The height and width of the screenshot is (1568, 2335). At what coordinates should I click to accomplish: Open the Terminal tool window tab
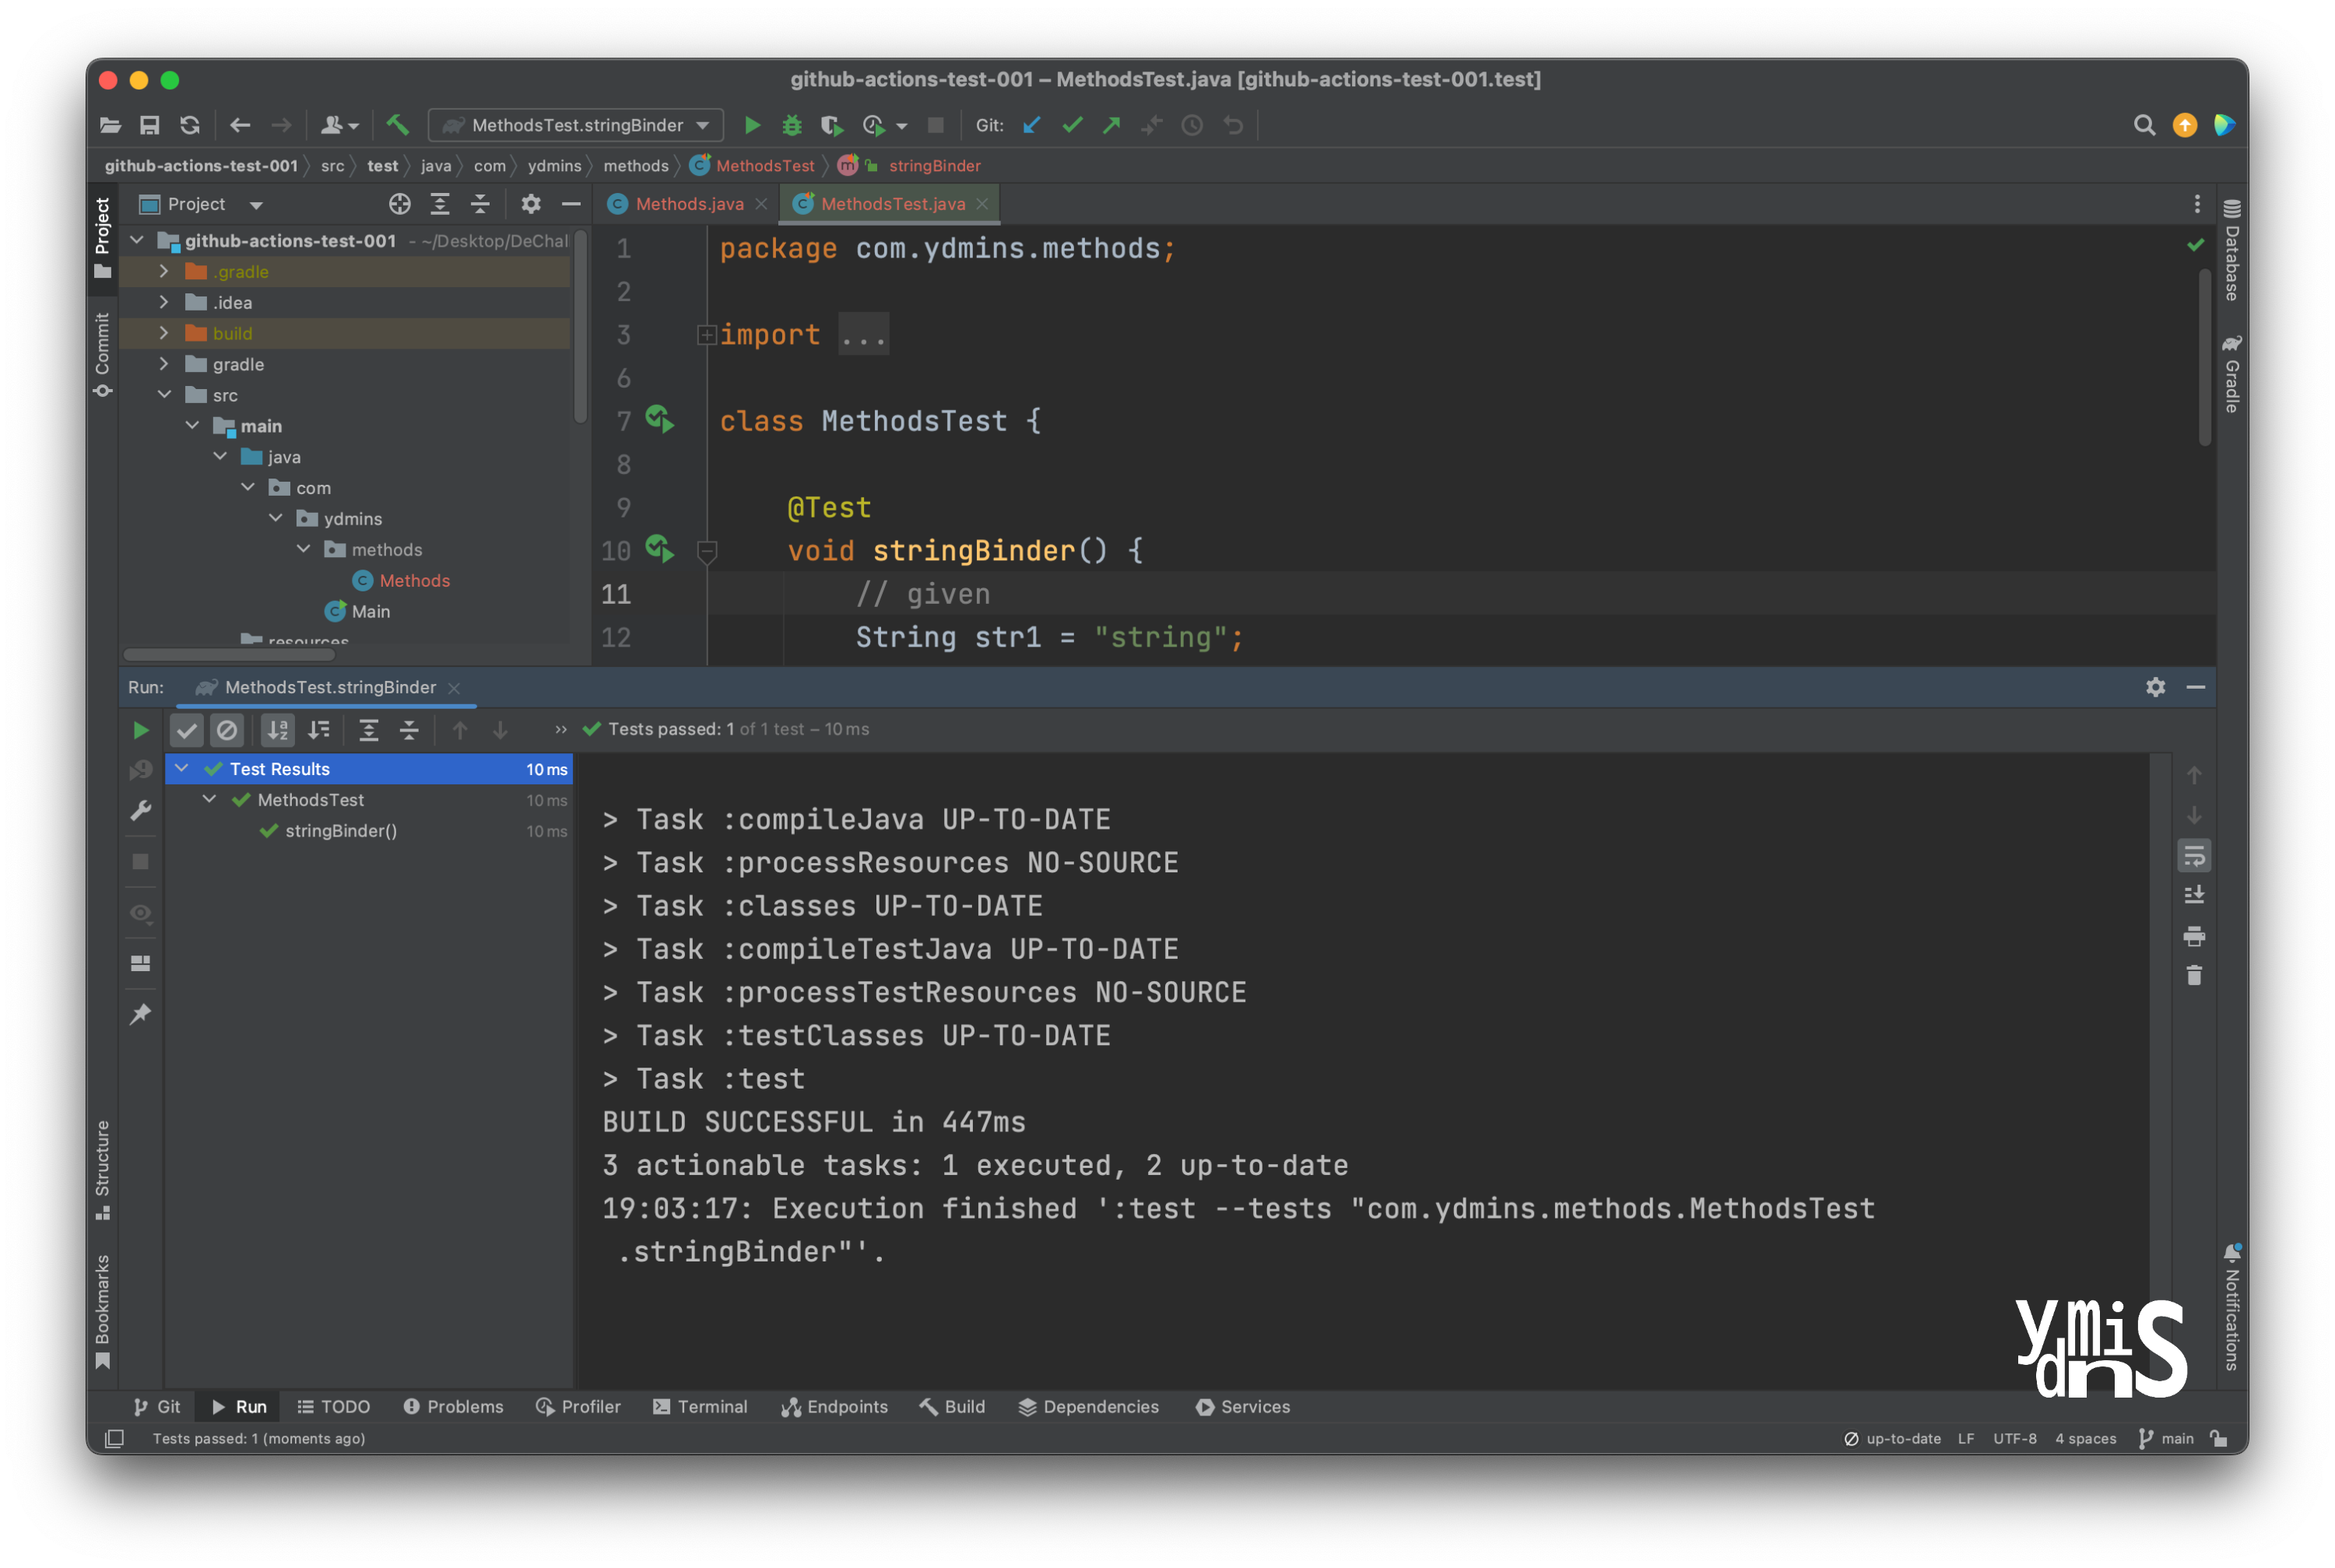click(700, 1406)
